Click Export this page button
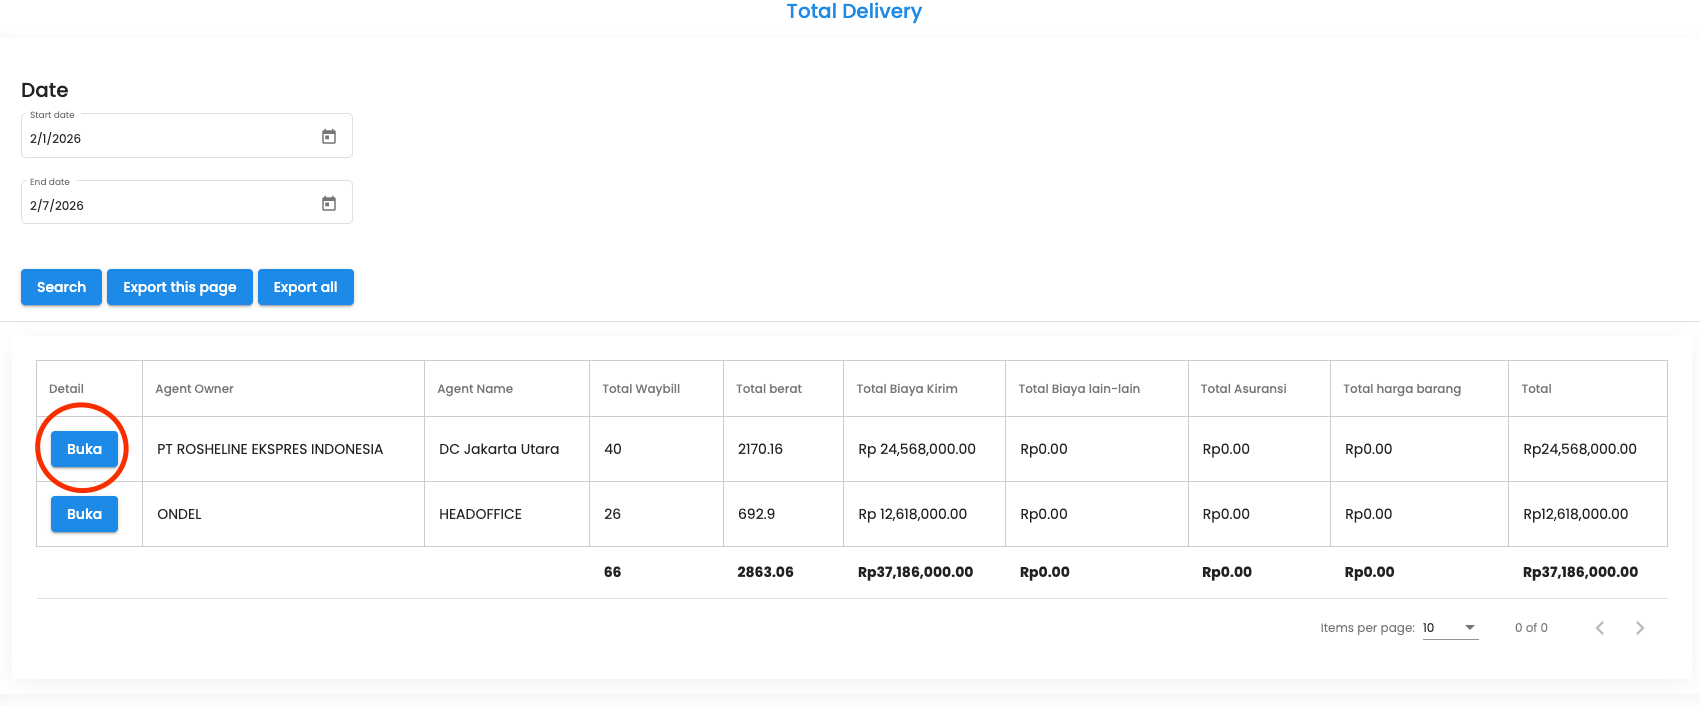Image resolution: width=1700 pixels, height=707 pixels. [180, 287]
